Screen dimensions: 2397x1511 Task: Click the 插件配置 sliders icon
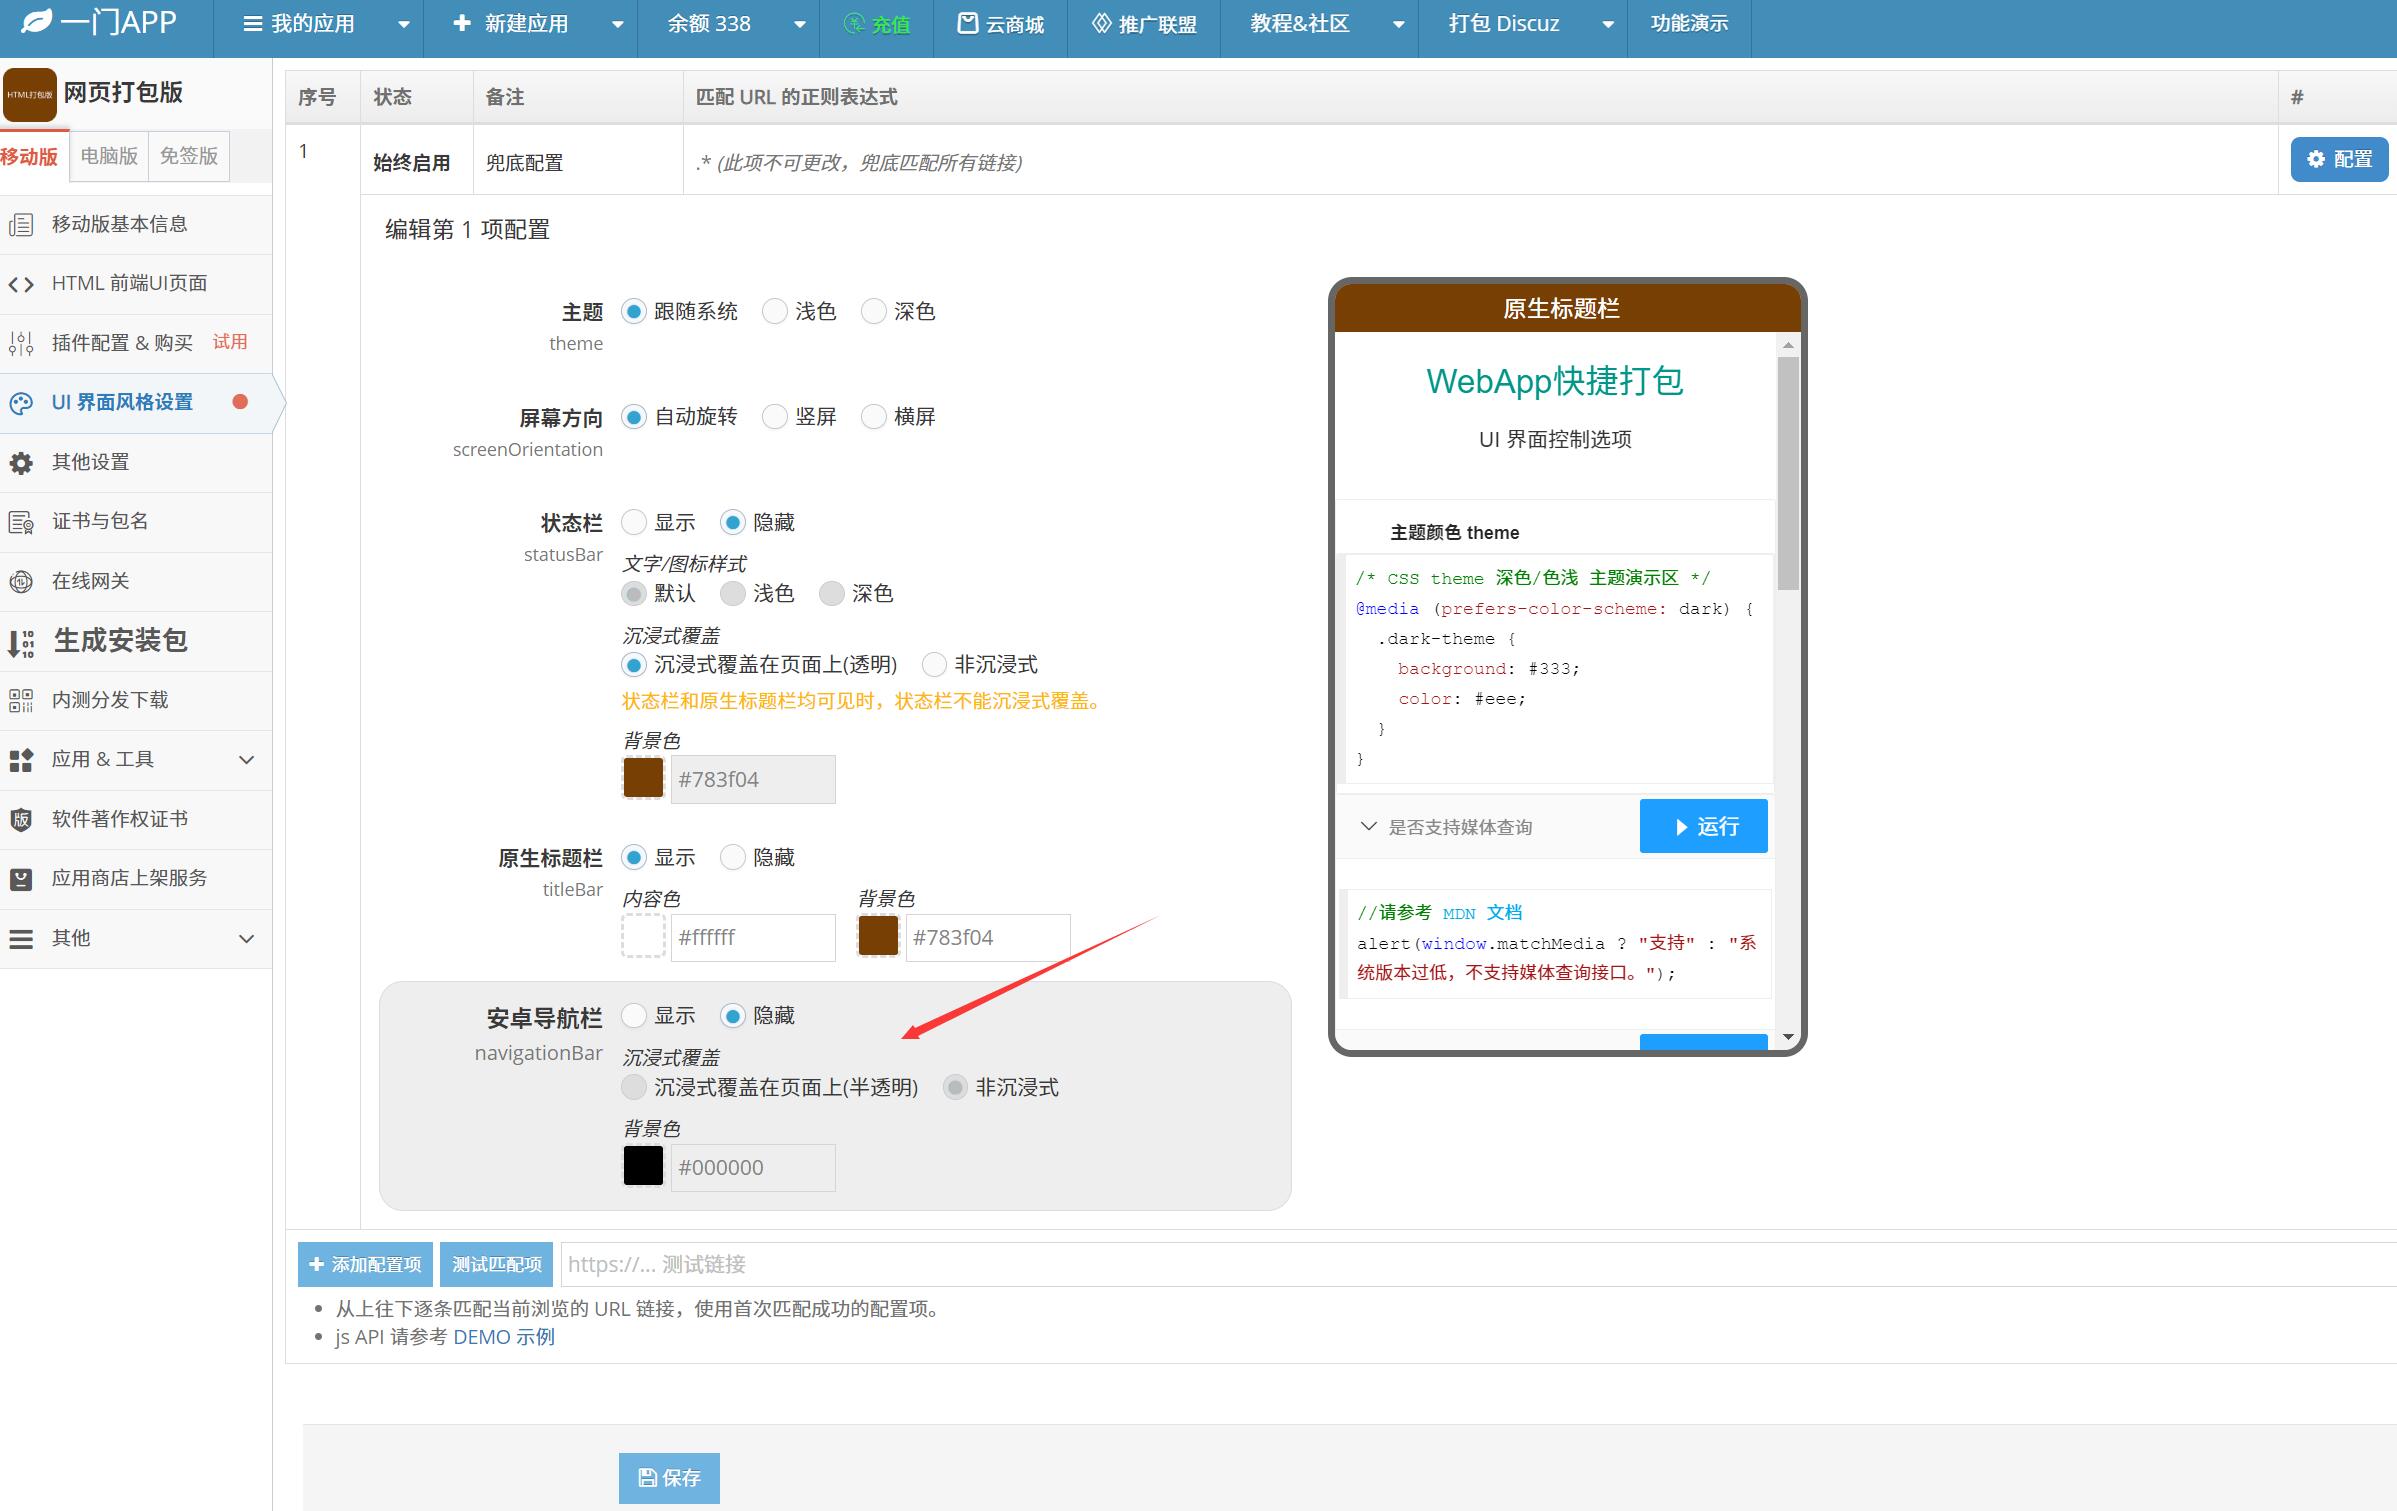21,343
